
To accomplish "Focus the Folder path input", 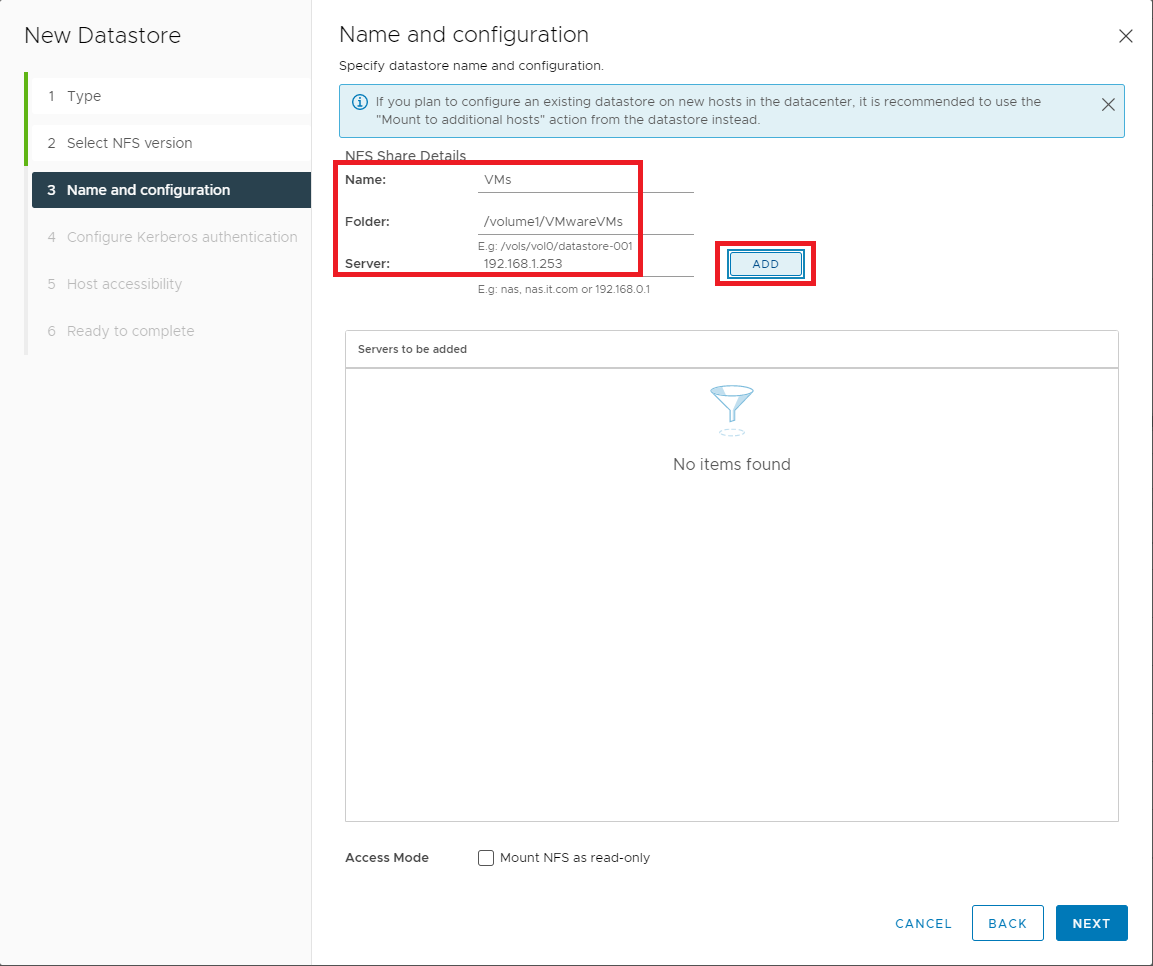I will coord(585,222).
